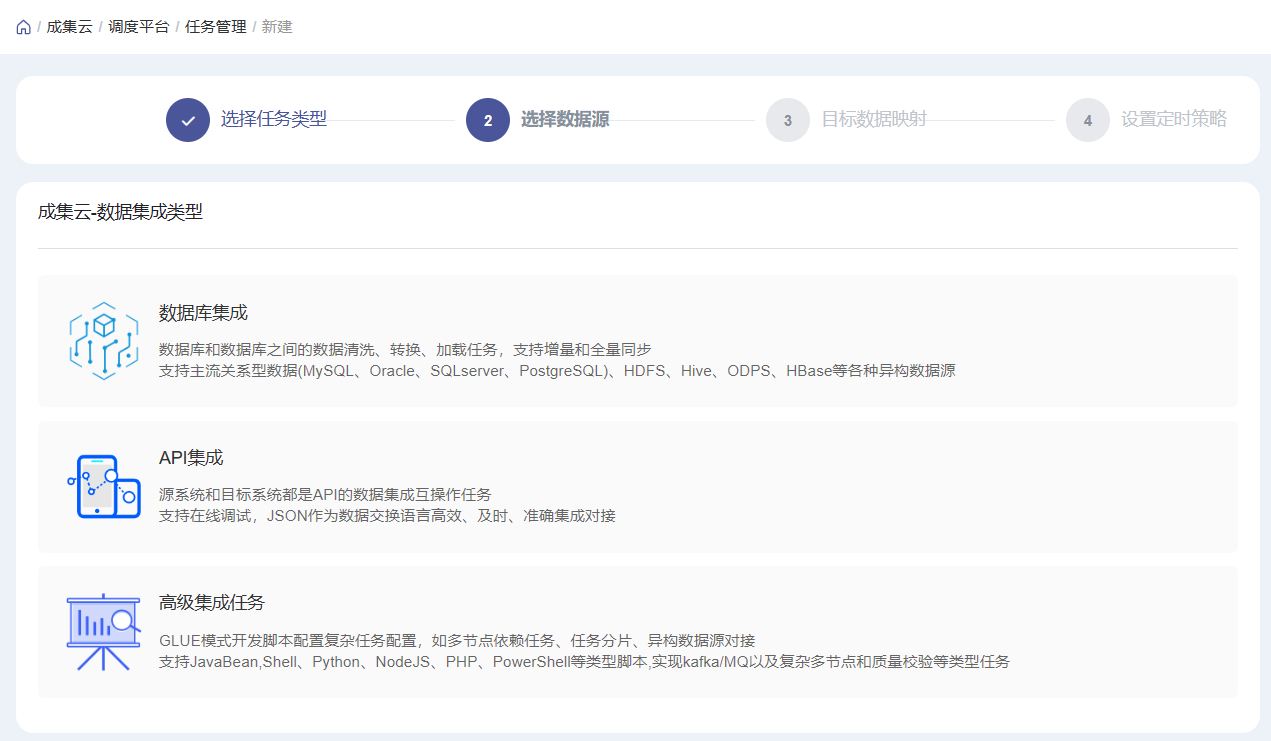This screenshot has width=1271, height=741.
Task: Click the home icon in breadcrumb
Action: (x=23, y=27)
